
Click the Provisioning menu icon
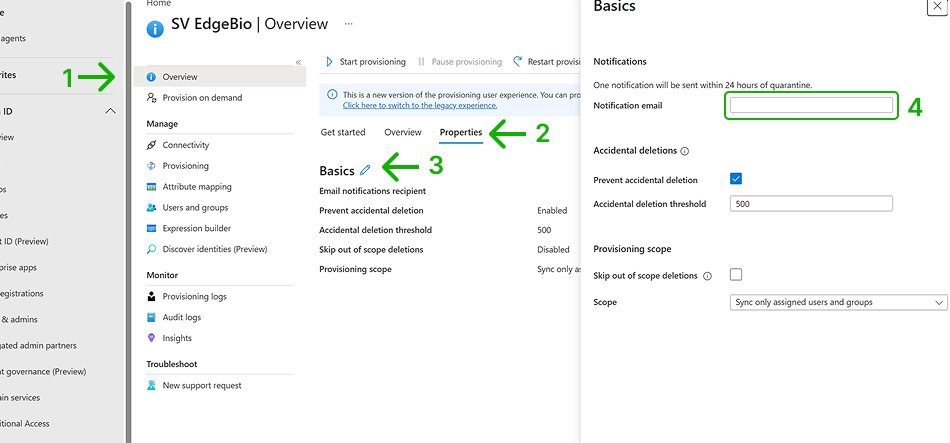click(x=151, y=166)
